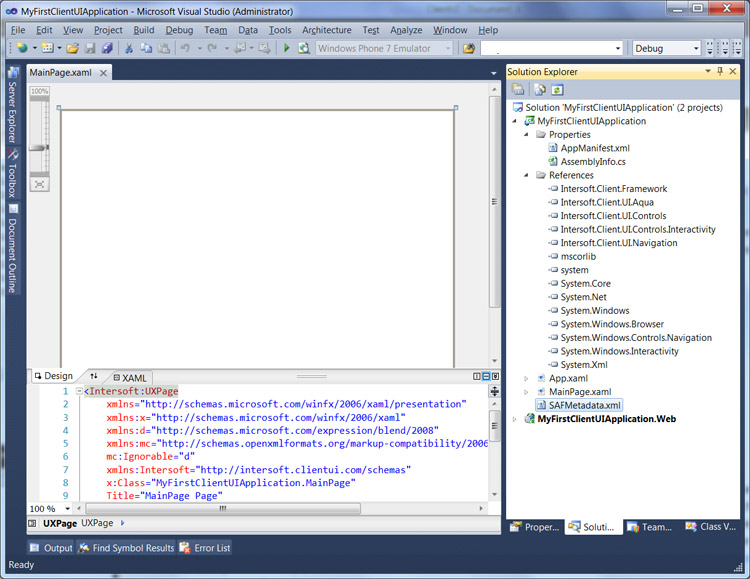The width and height of the screenshot is (750, 579).
Task: Toggle horizontal split view button
Action: pyautogui.click(x=485, y=377)
